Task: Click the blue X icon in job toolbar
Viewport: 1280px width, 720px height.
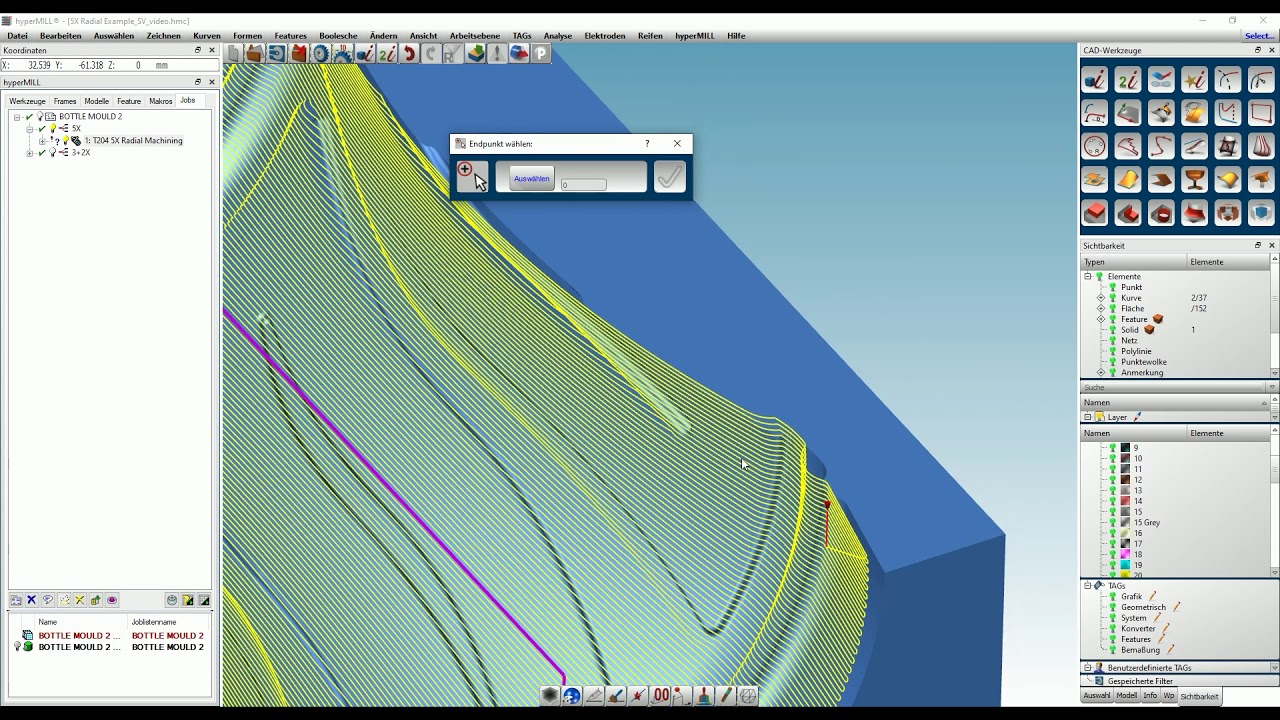Action: tap(32, 600)
